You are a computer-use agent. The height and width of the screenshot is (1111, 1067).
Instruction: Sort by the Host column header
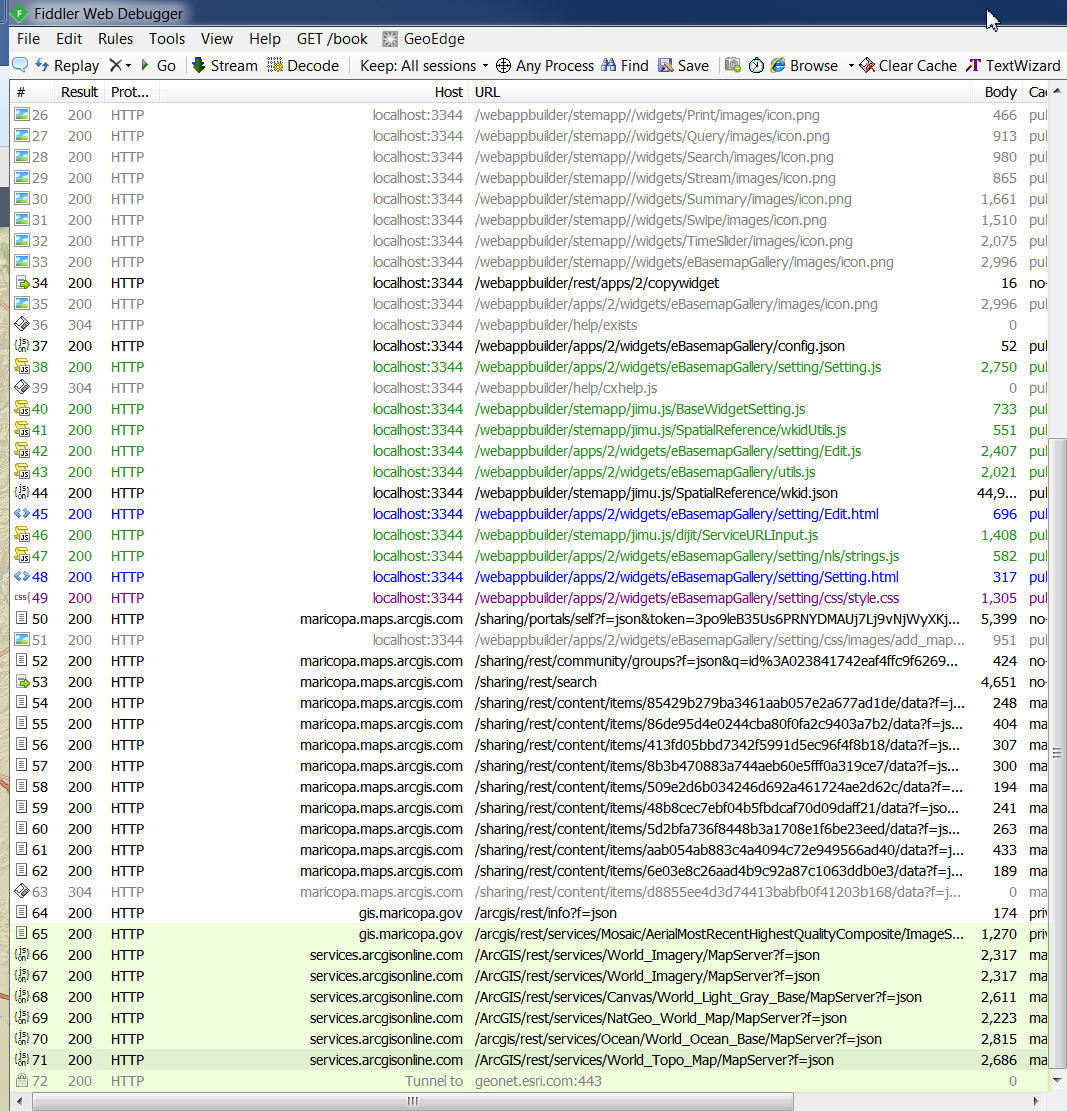pos(314,92)
